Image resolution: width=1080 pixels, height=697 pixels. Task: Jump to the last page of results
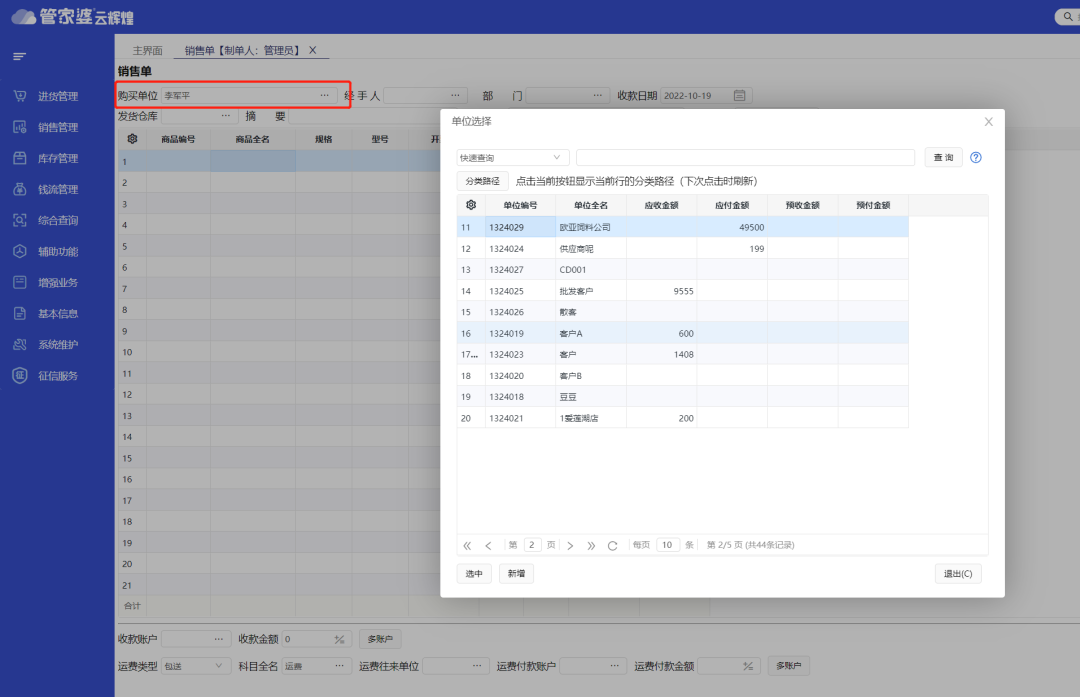pos(591,546)
